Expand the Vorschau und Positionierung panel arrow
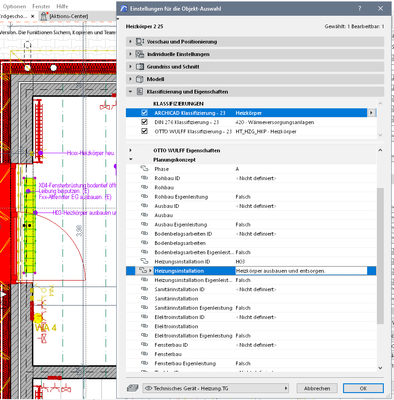The width and height of the screenshot is (394, 400). 130,42
